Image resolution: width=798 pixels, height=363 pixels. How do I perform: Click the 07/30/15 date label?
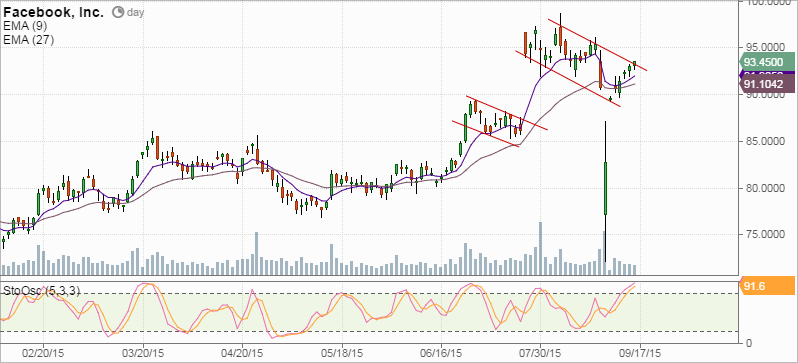click(x=540, y=353)
